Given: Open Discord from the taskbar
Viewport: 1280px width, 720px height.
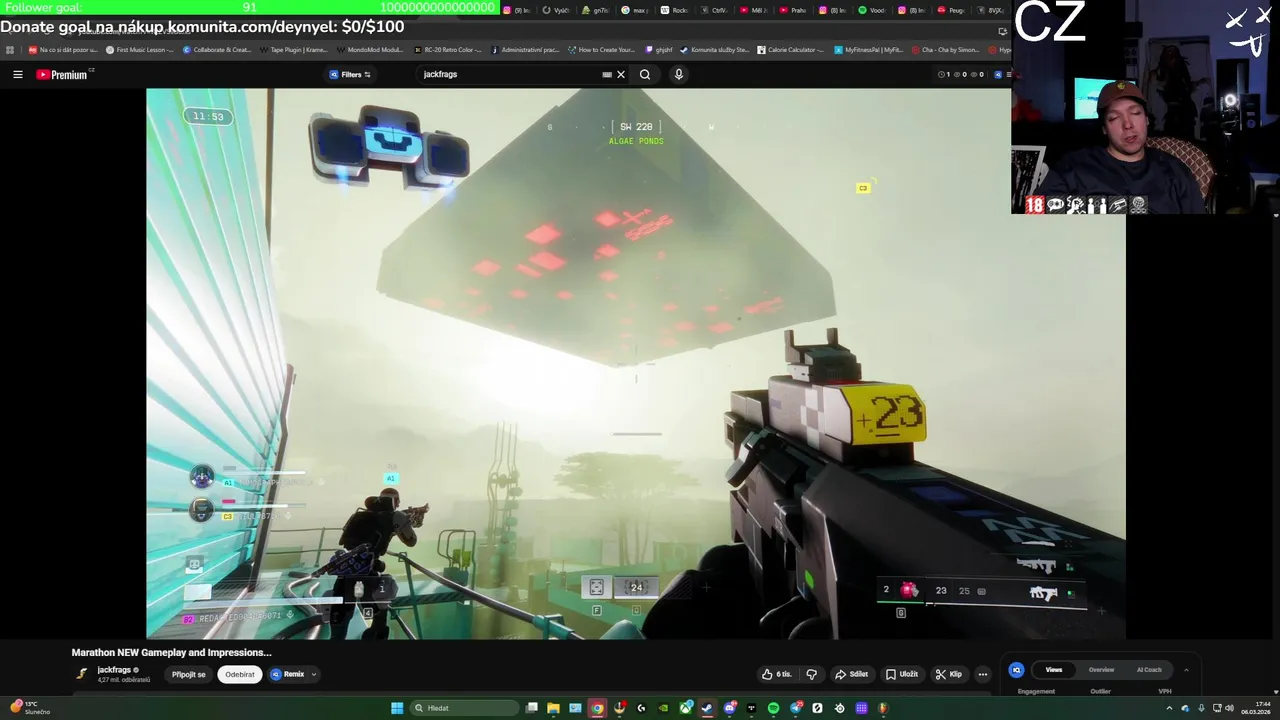Looking at the screenshot, I should 730,708.
